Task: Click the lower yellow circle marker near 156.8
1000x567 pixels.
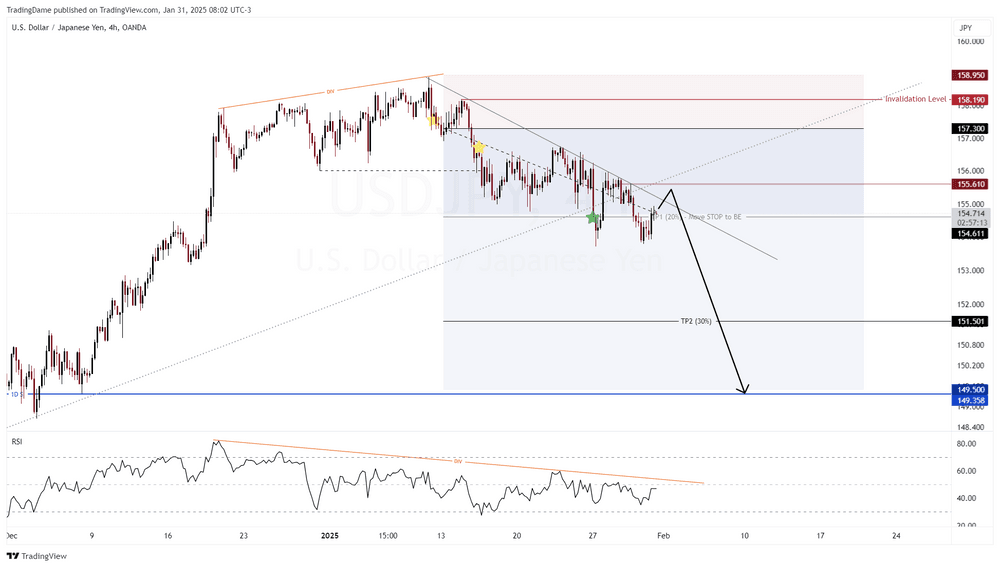Action: click(x=479, y=148)
